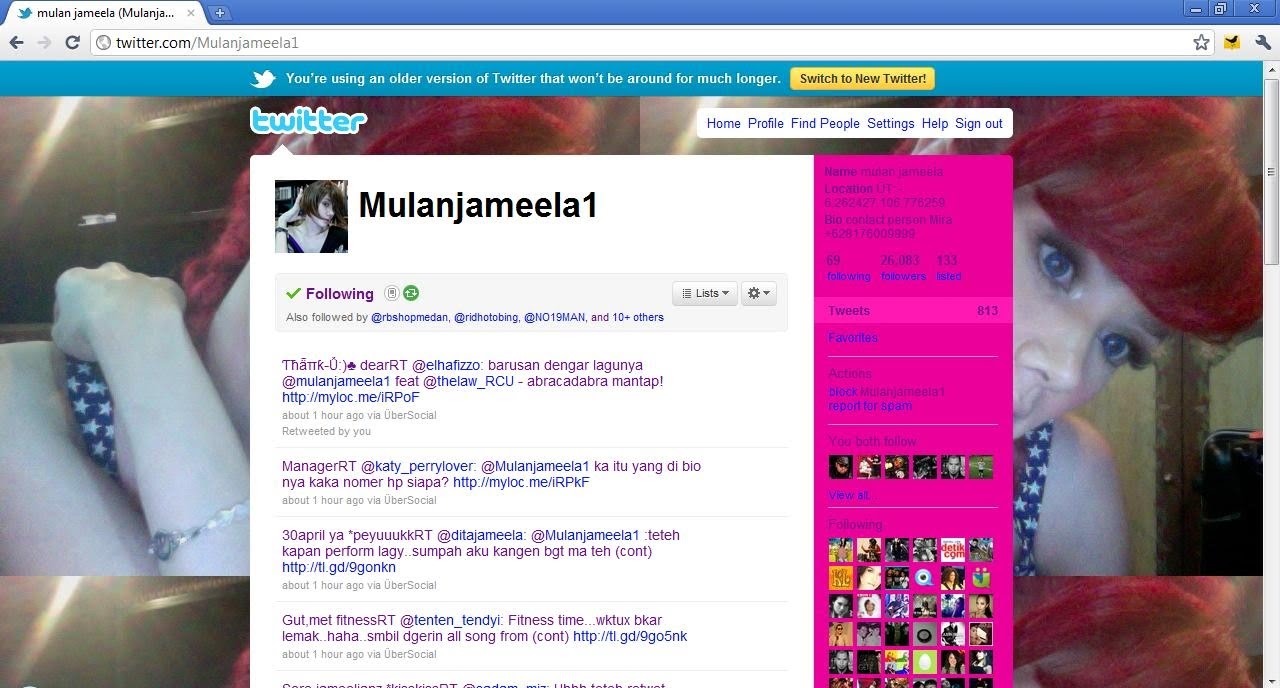Open the Home menu link
Screen dimensions: 1280x688
click(x=723, y=123)
